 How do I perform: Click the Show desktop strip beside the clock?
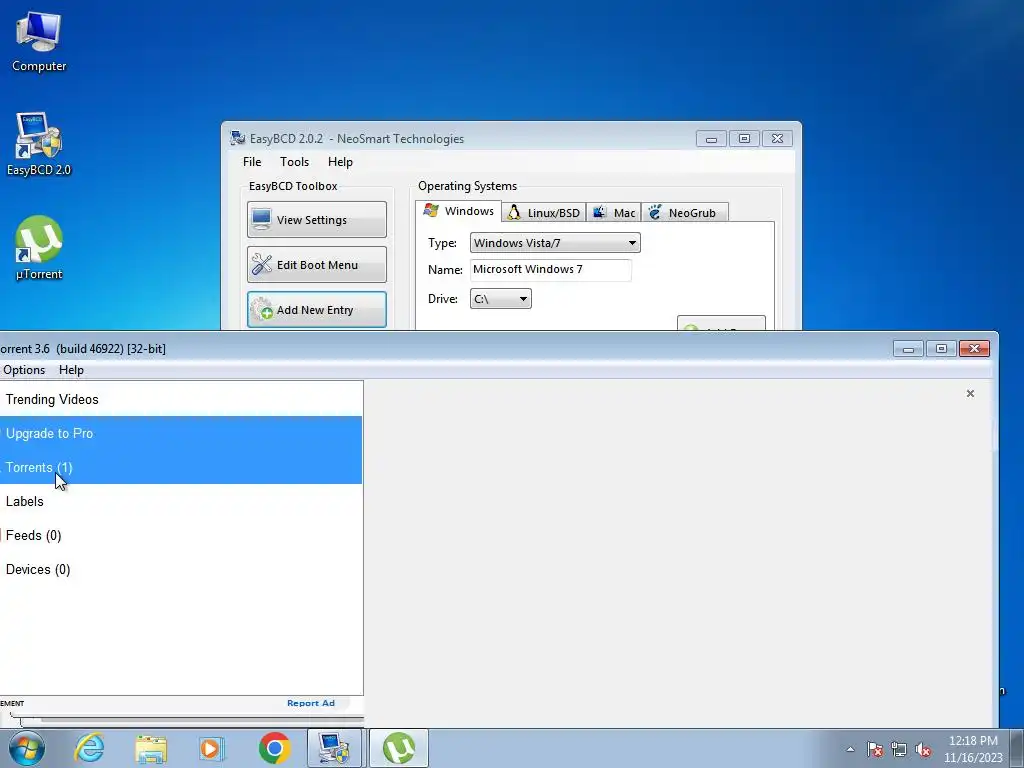point(1019,749)
